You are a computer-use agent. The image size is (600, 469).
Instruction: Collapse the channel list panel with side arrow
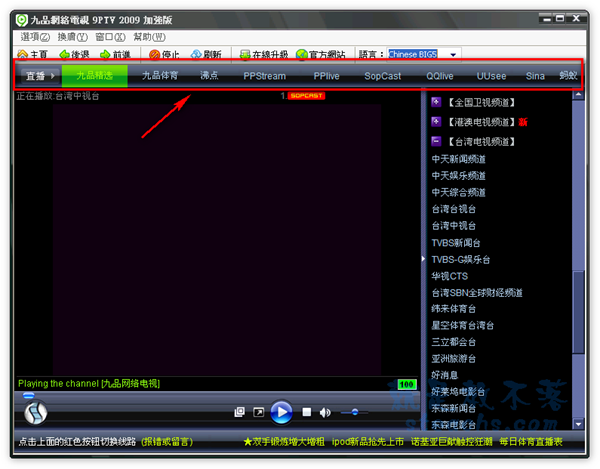(x=423, y=259)
